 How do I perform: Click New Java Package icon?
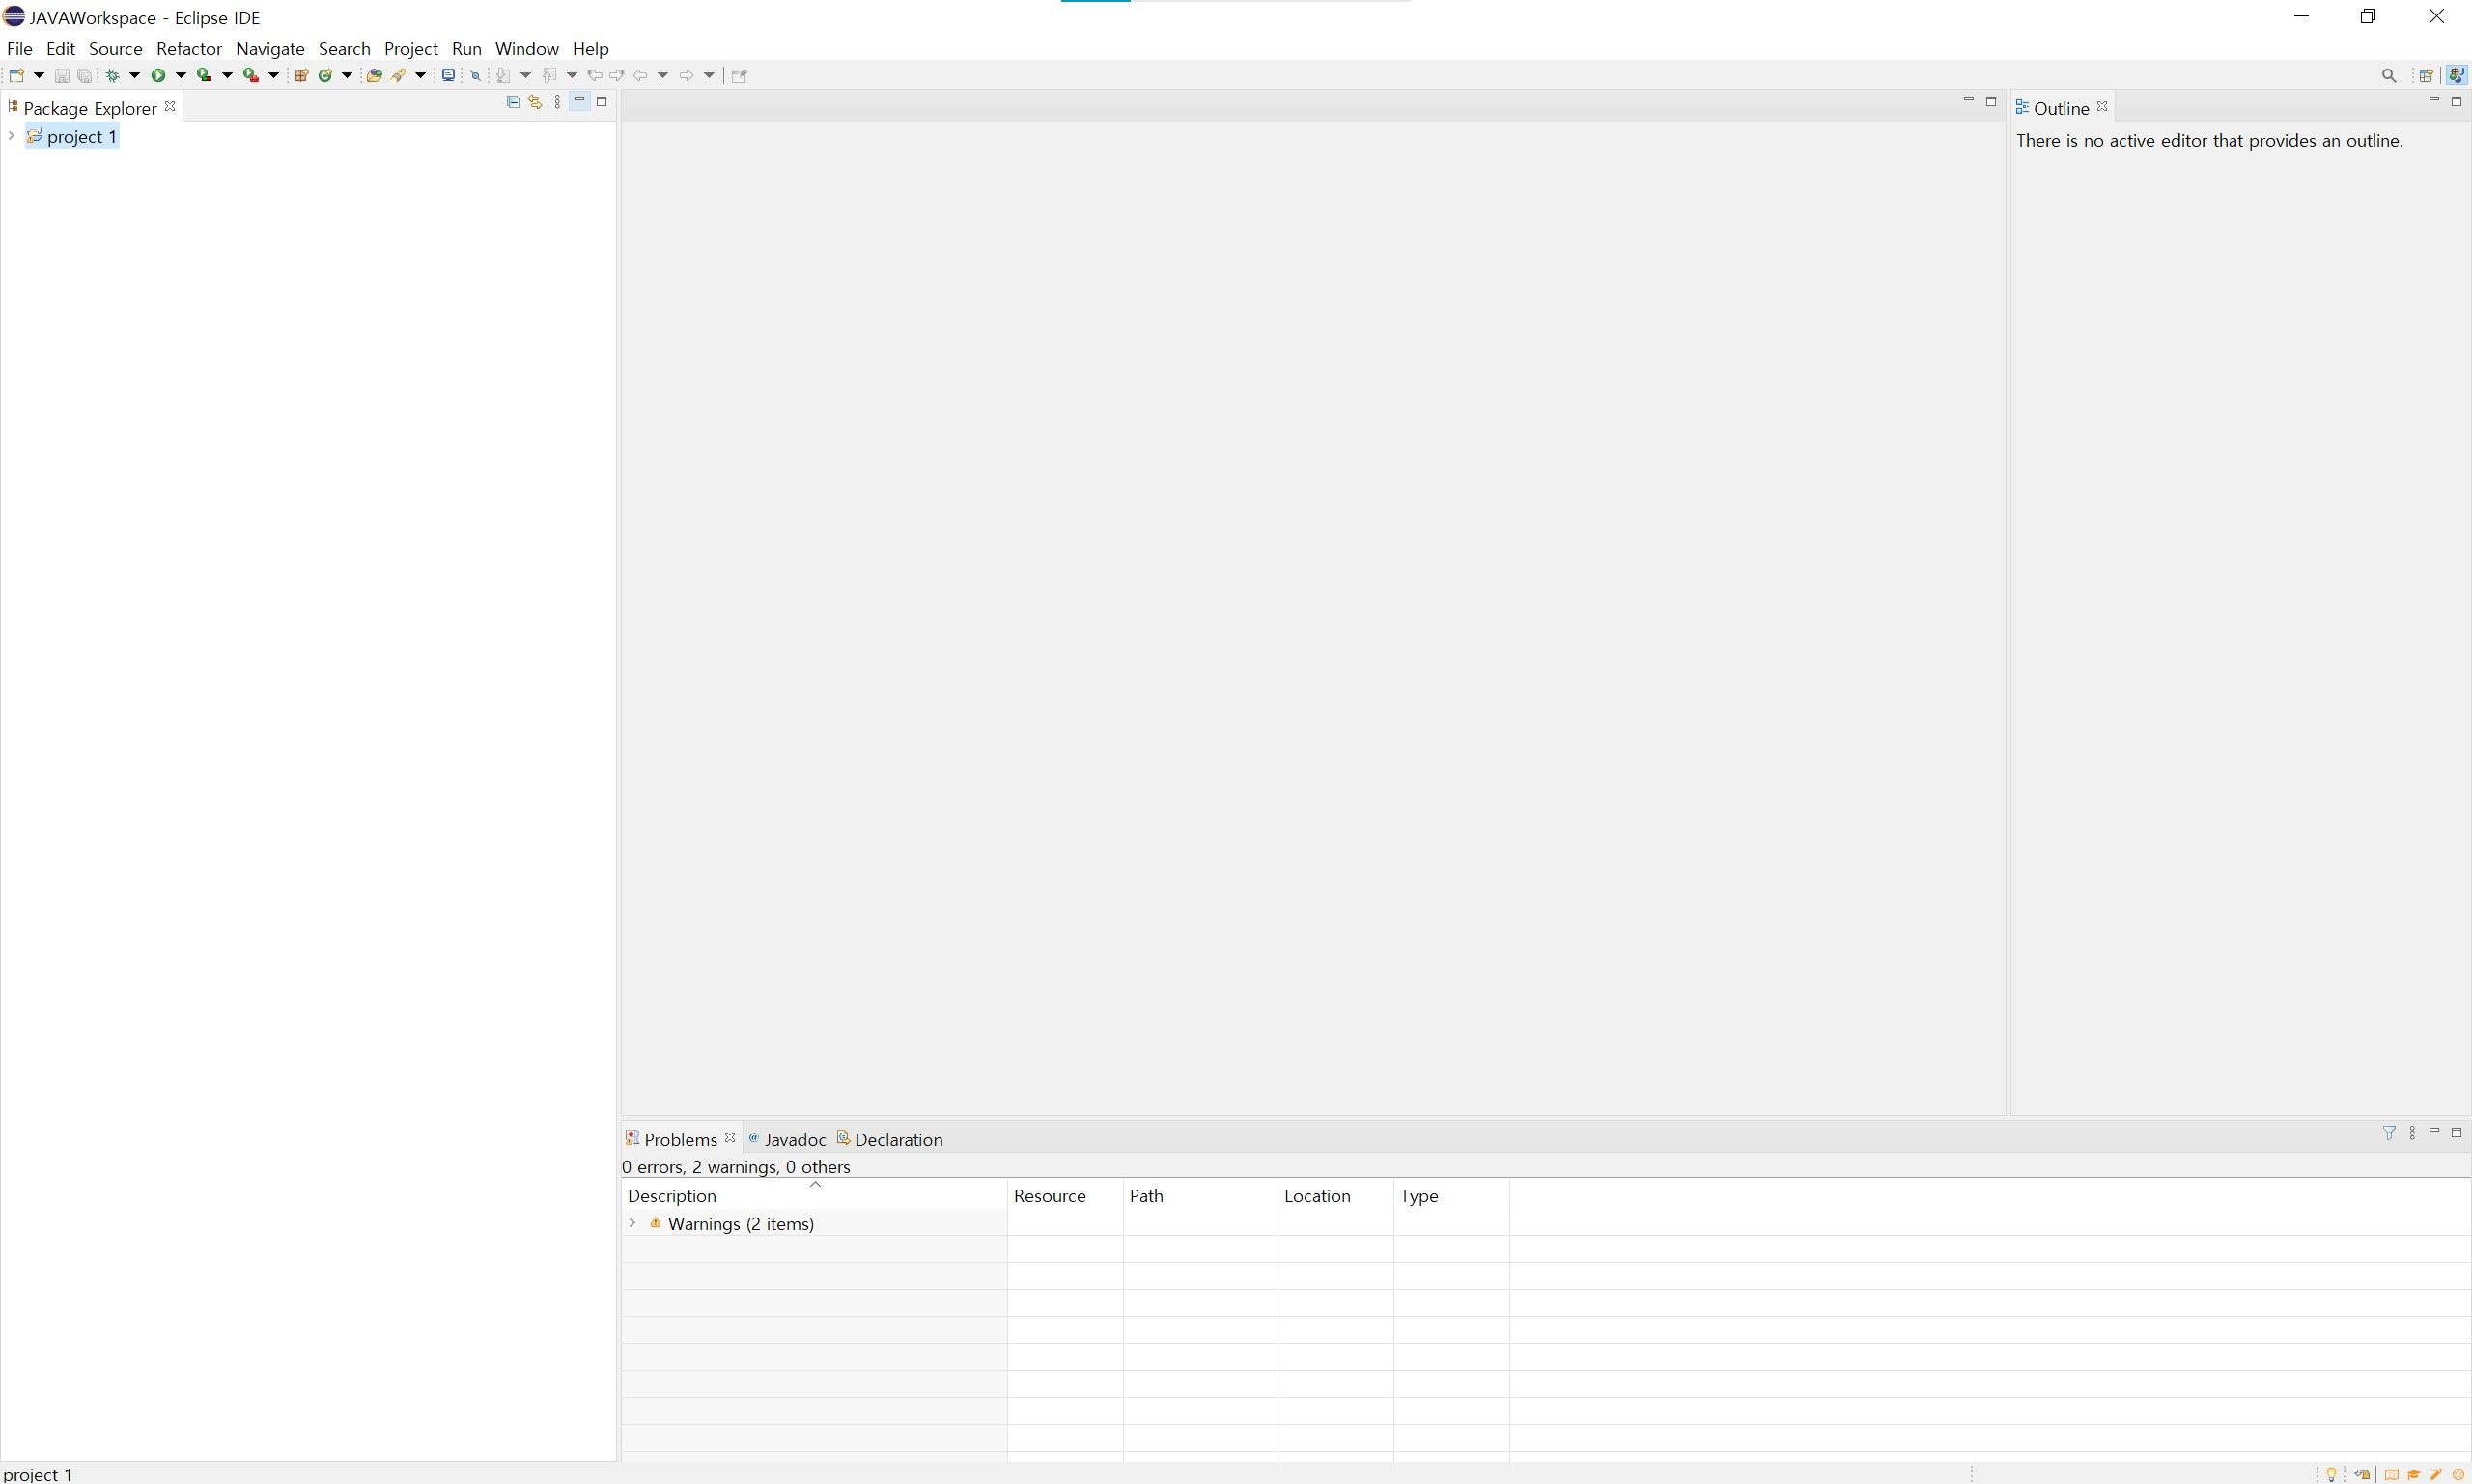coord(300,75)
